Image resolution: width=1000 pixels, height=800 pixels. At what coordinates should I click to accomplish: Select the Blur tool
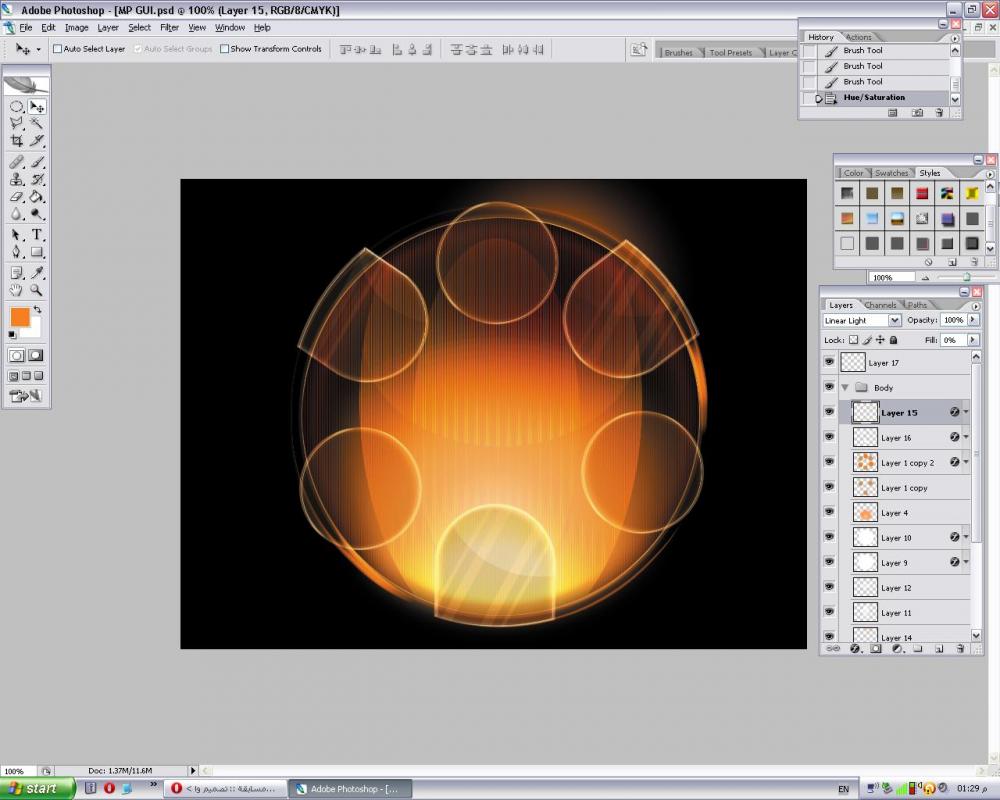tap(17, 214)
